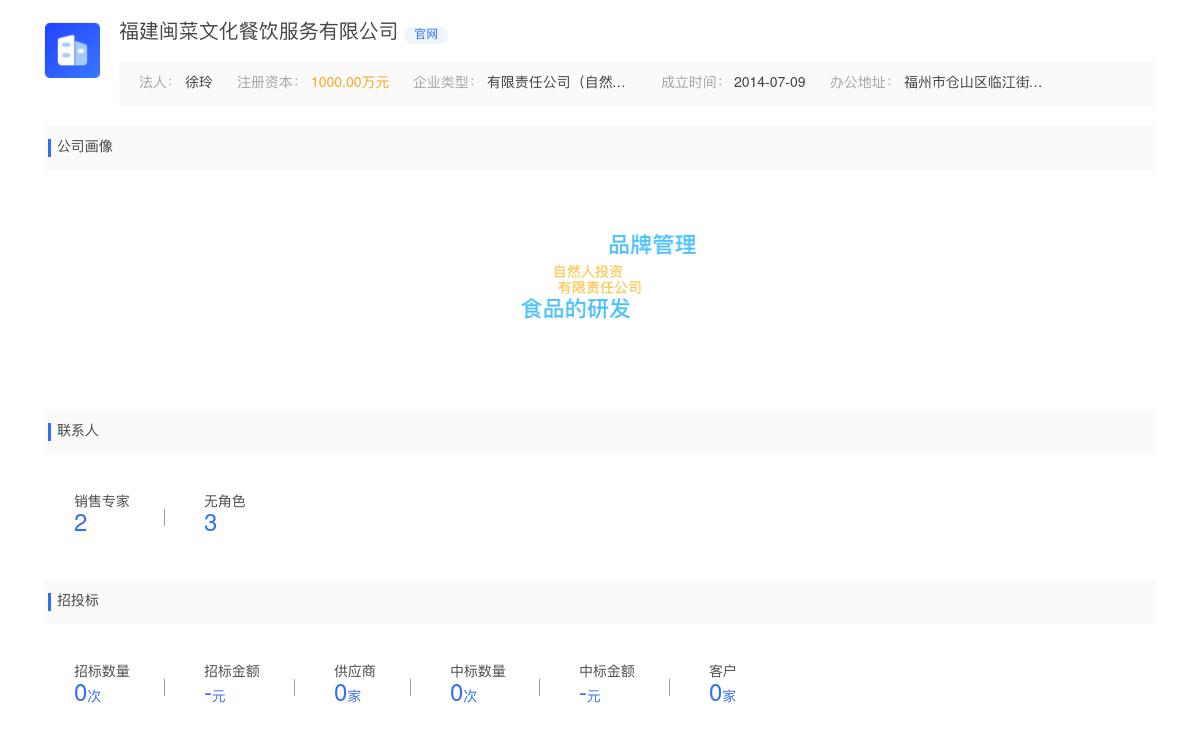Click legal representative name 徐玲
The width and height of the screenshot is (1200, 752).
(x=199, y=83)
